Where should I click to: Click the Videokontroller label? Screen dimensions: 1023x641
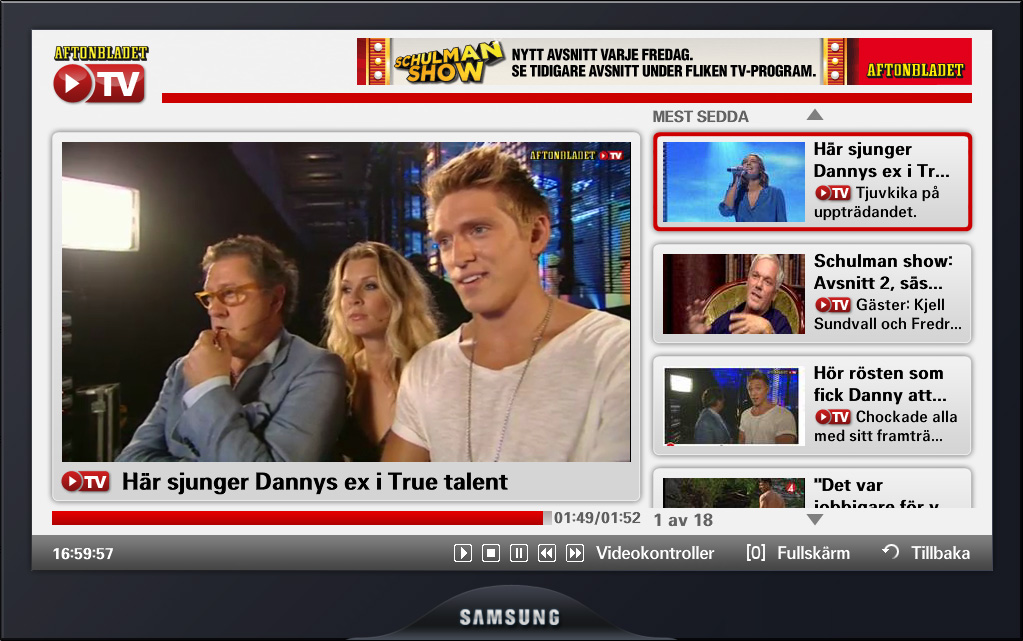coord(655,553)
